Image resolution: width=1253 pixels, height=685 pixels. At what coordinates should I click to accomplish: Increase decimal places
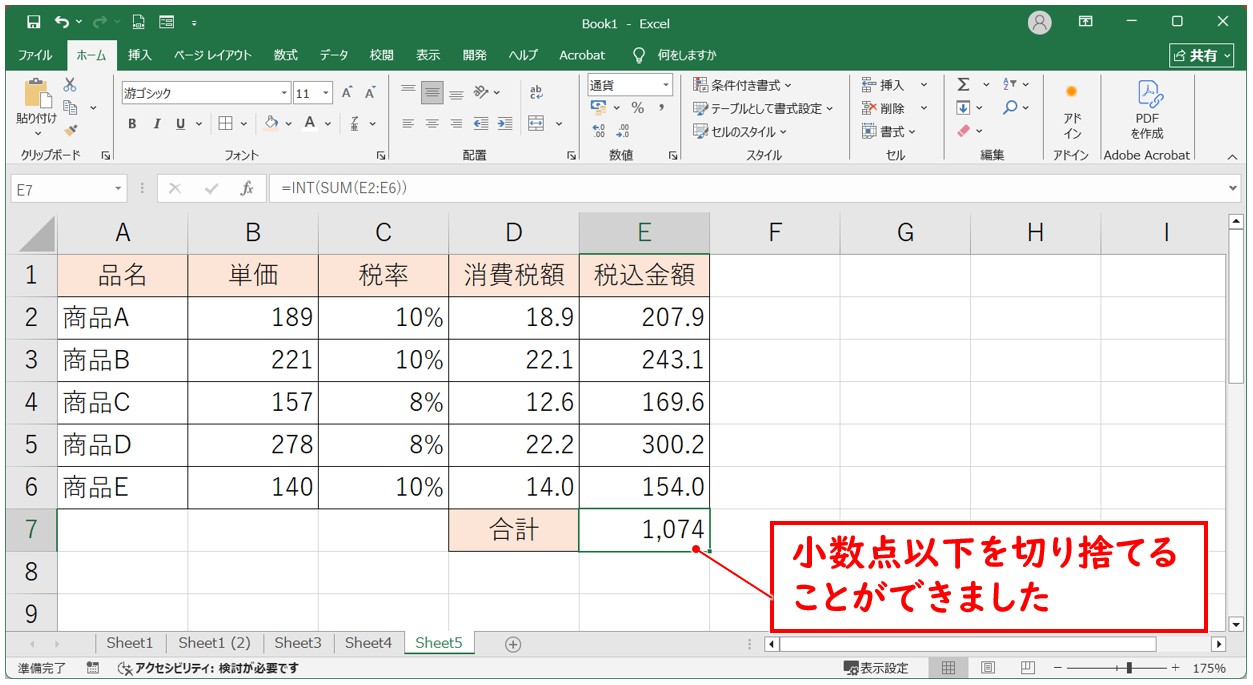point(598,131)
